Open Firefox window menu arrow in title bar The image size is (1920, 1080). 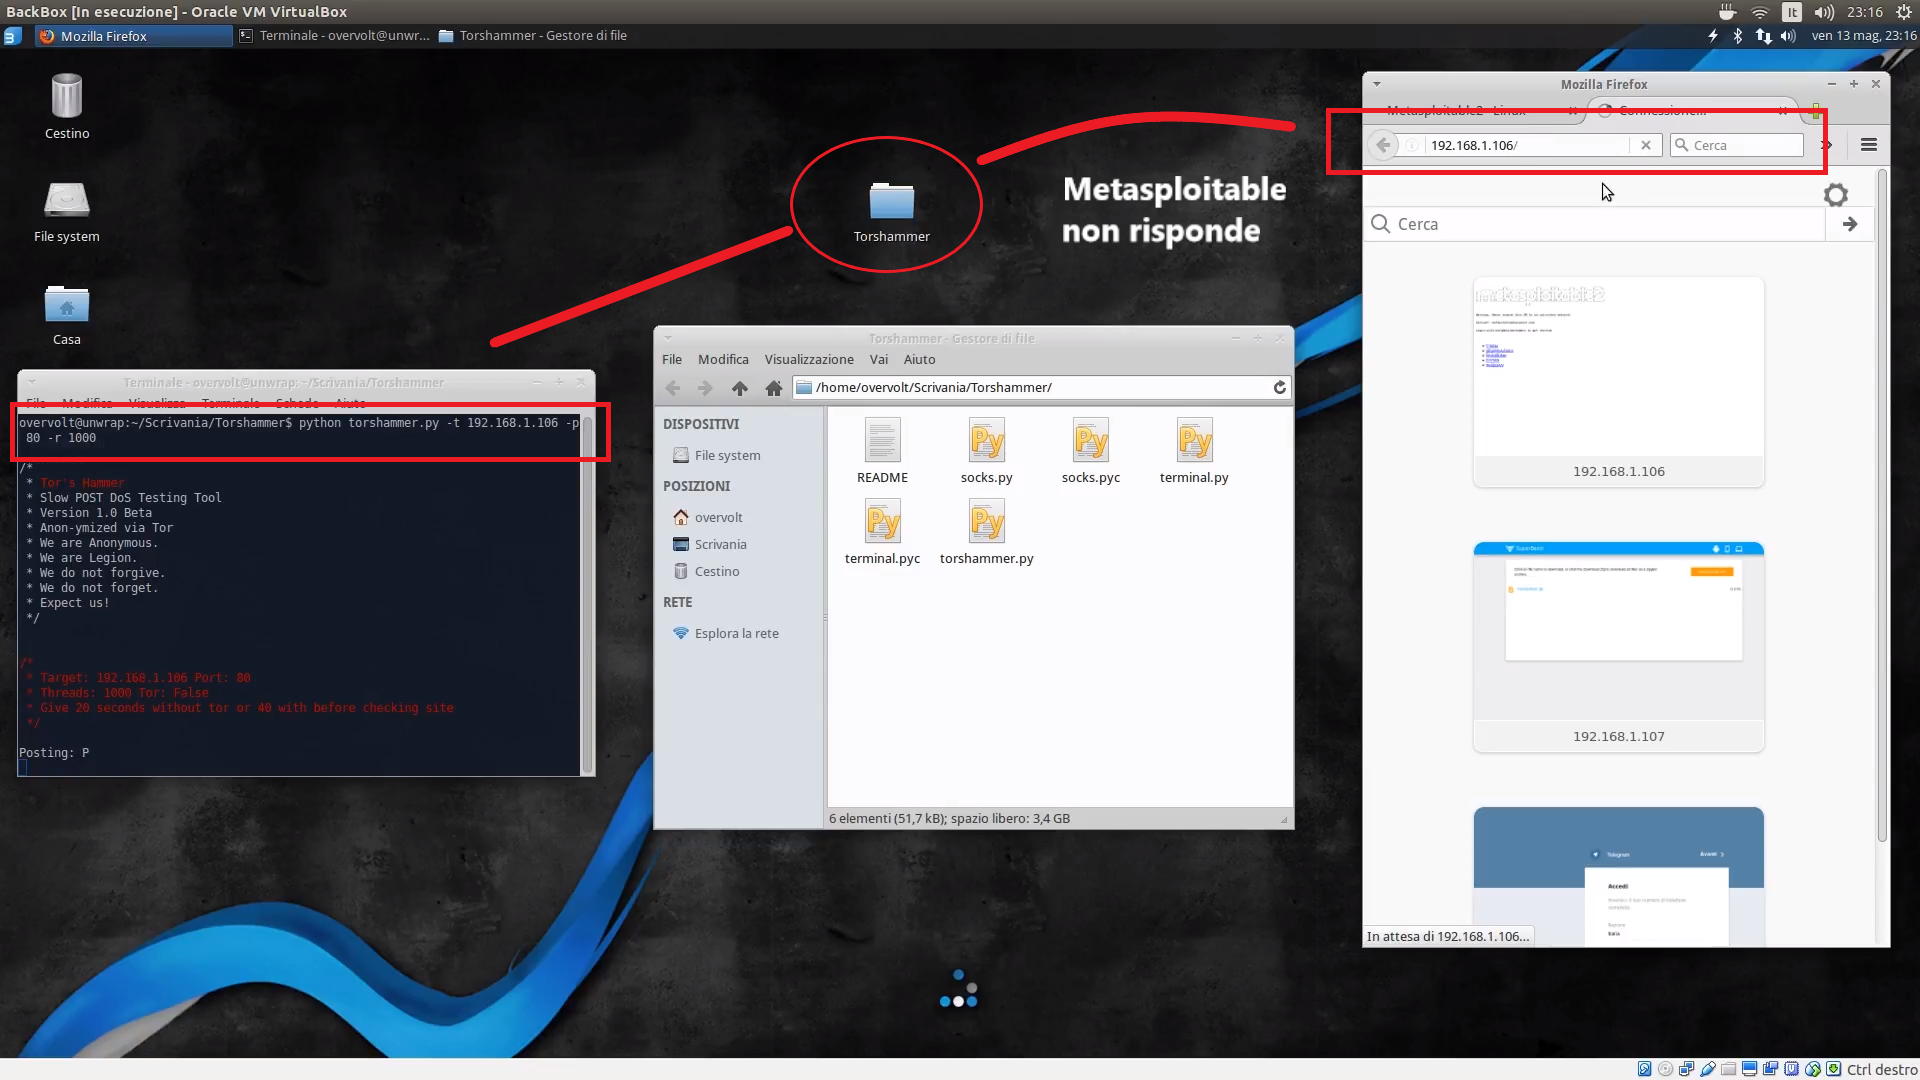point(1377,84)
